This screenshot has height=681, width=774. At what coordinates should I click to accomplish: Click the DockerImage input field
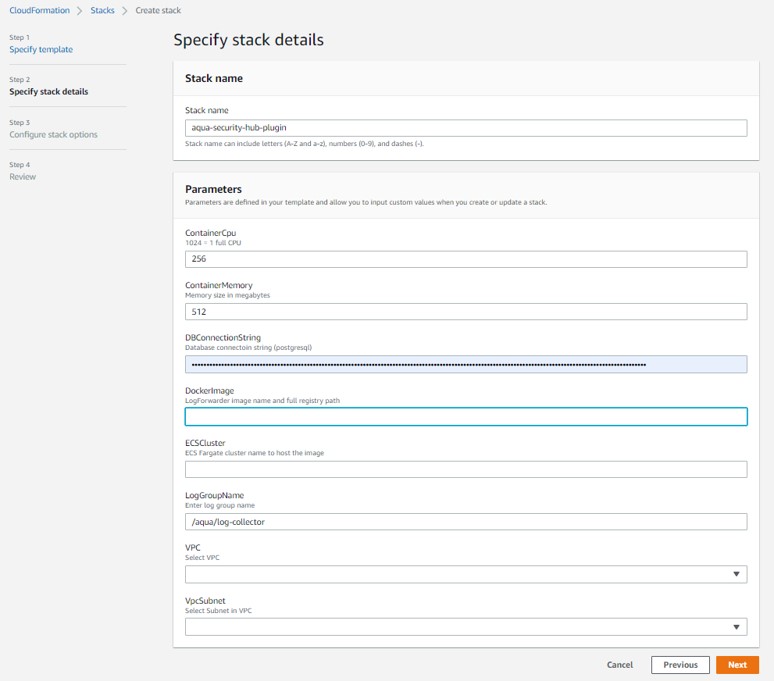click(466, 417)
